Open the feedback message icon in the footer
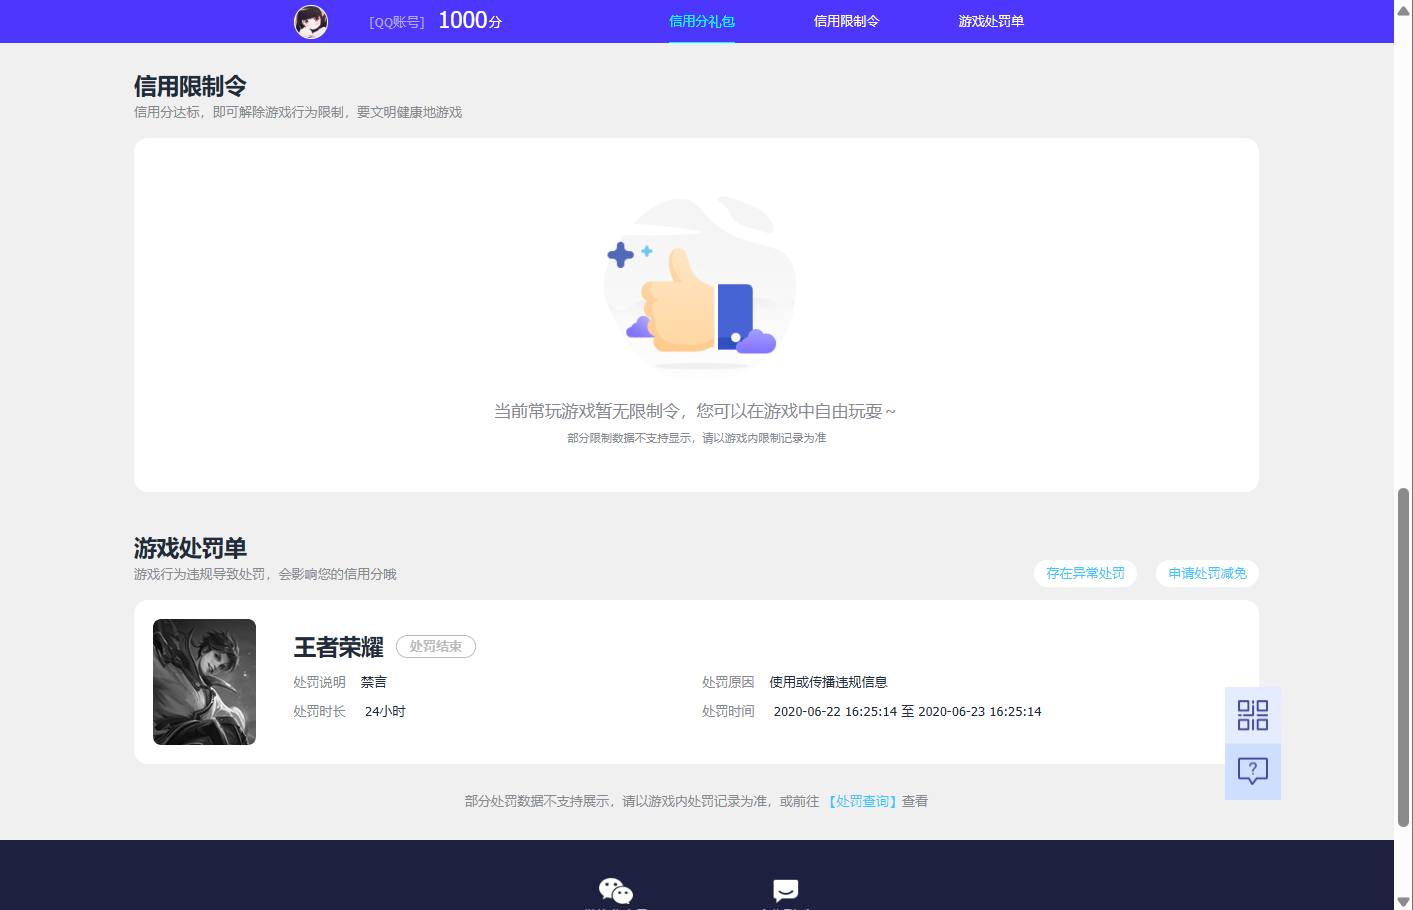 pos(785,888)
